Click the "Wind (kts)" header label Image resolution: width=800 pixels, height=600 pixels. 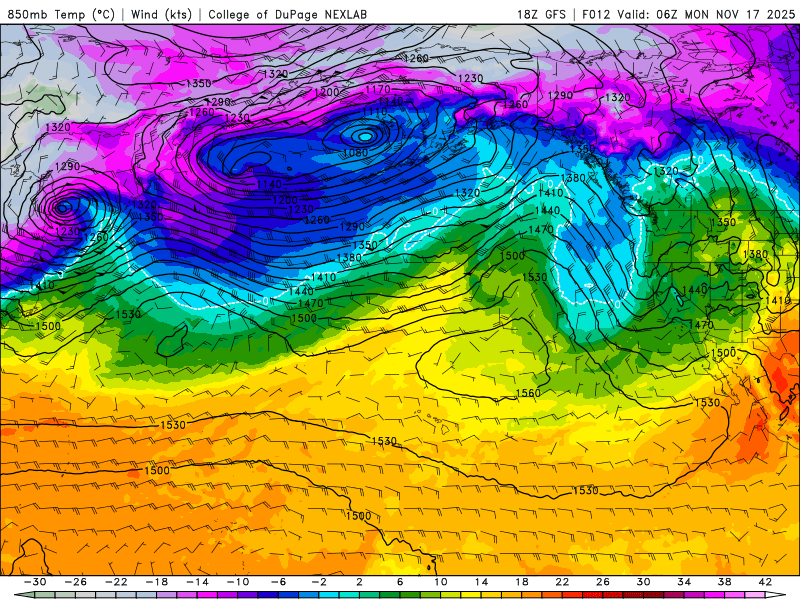click(x=161, y=14)
